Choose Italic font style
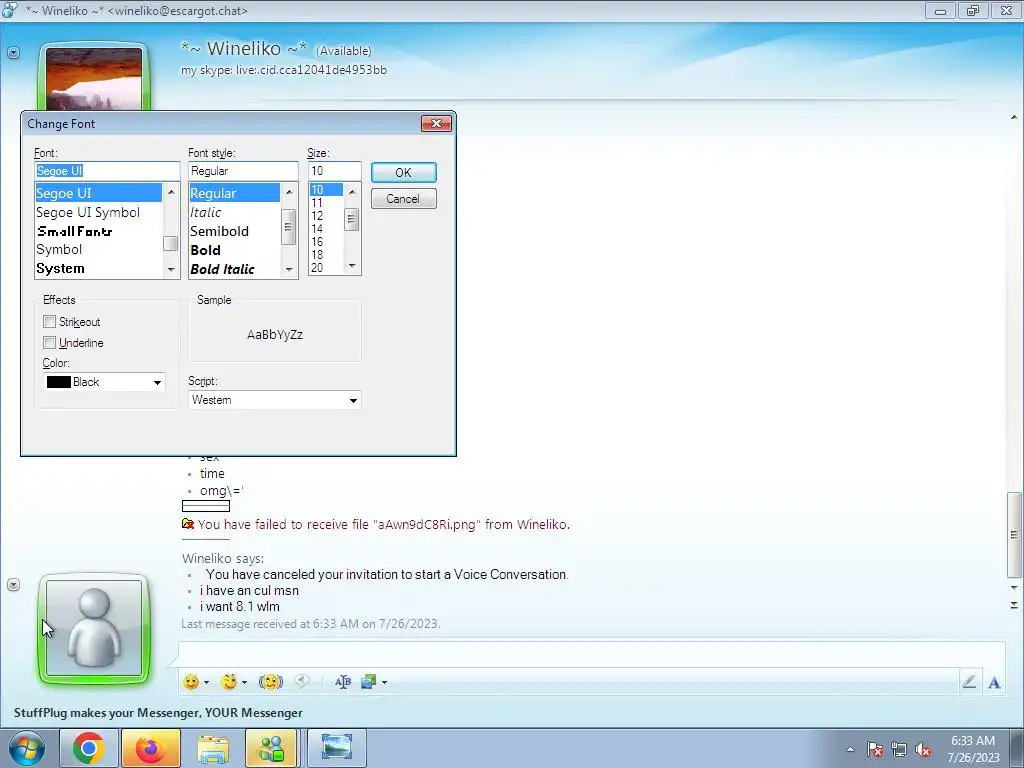This screenshot has height=768, width=1024. [x=206, y=212]
